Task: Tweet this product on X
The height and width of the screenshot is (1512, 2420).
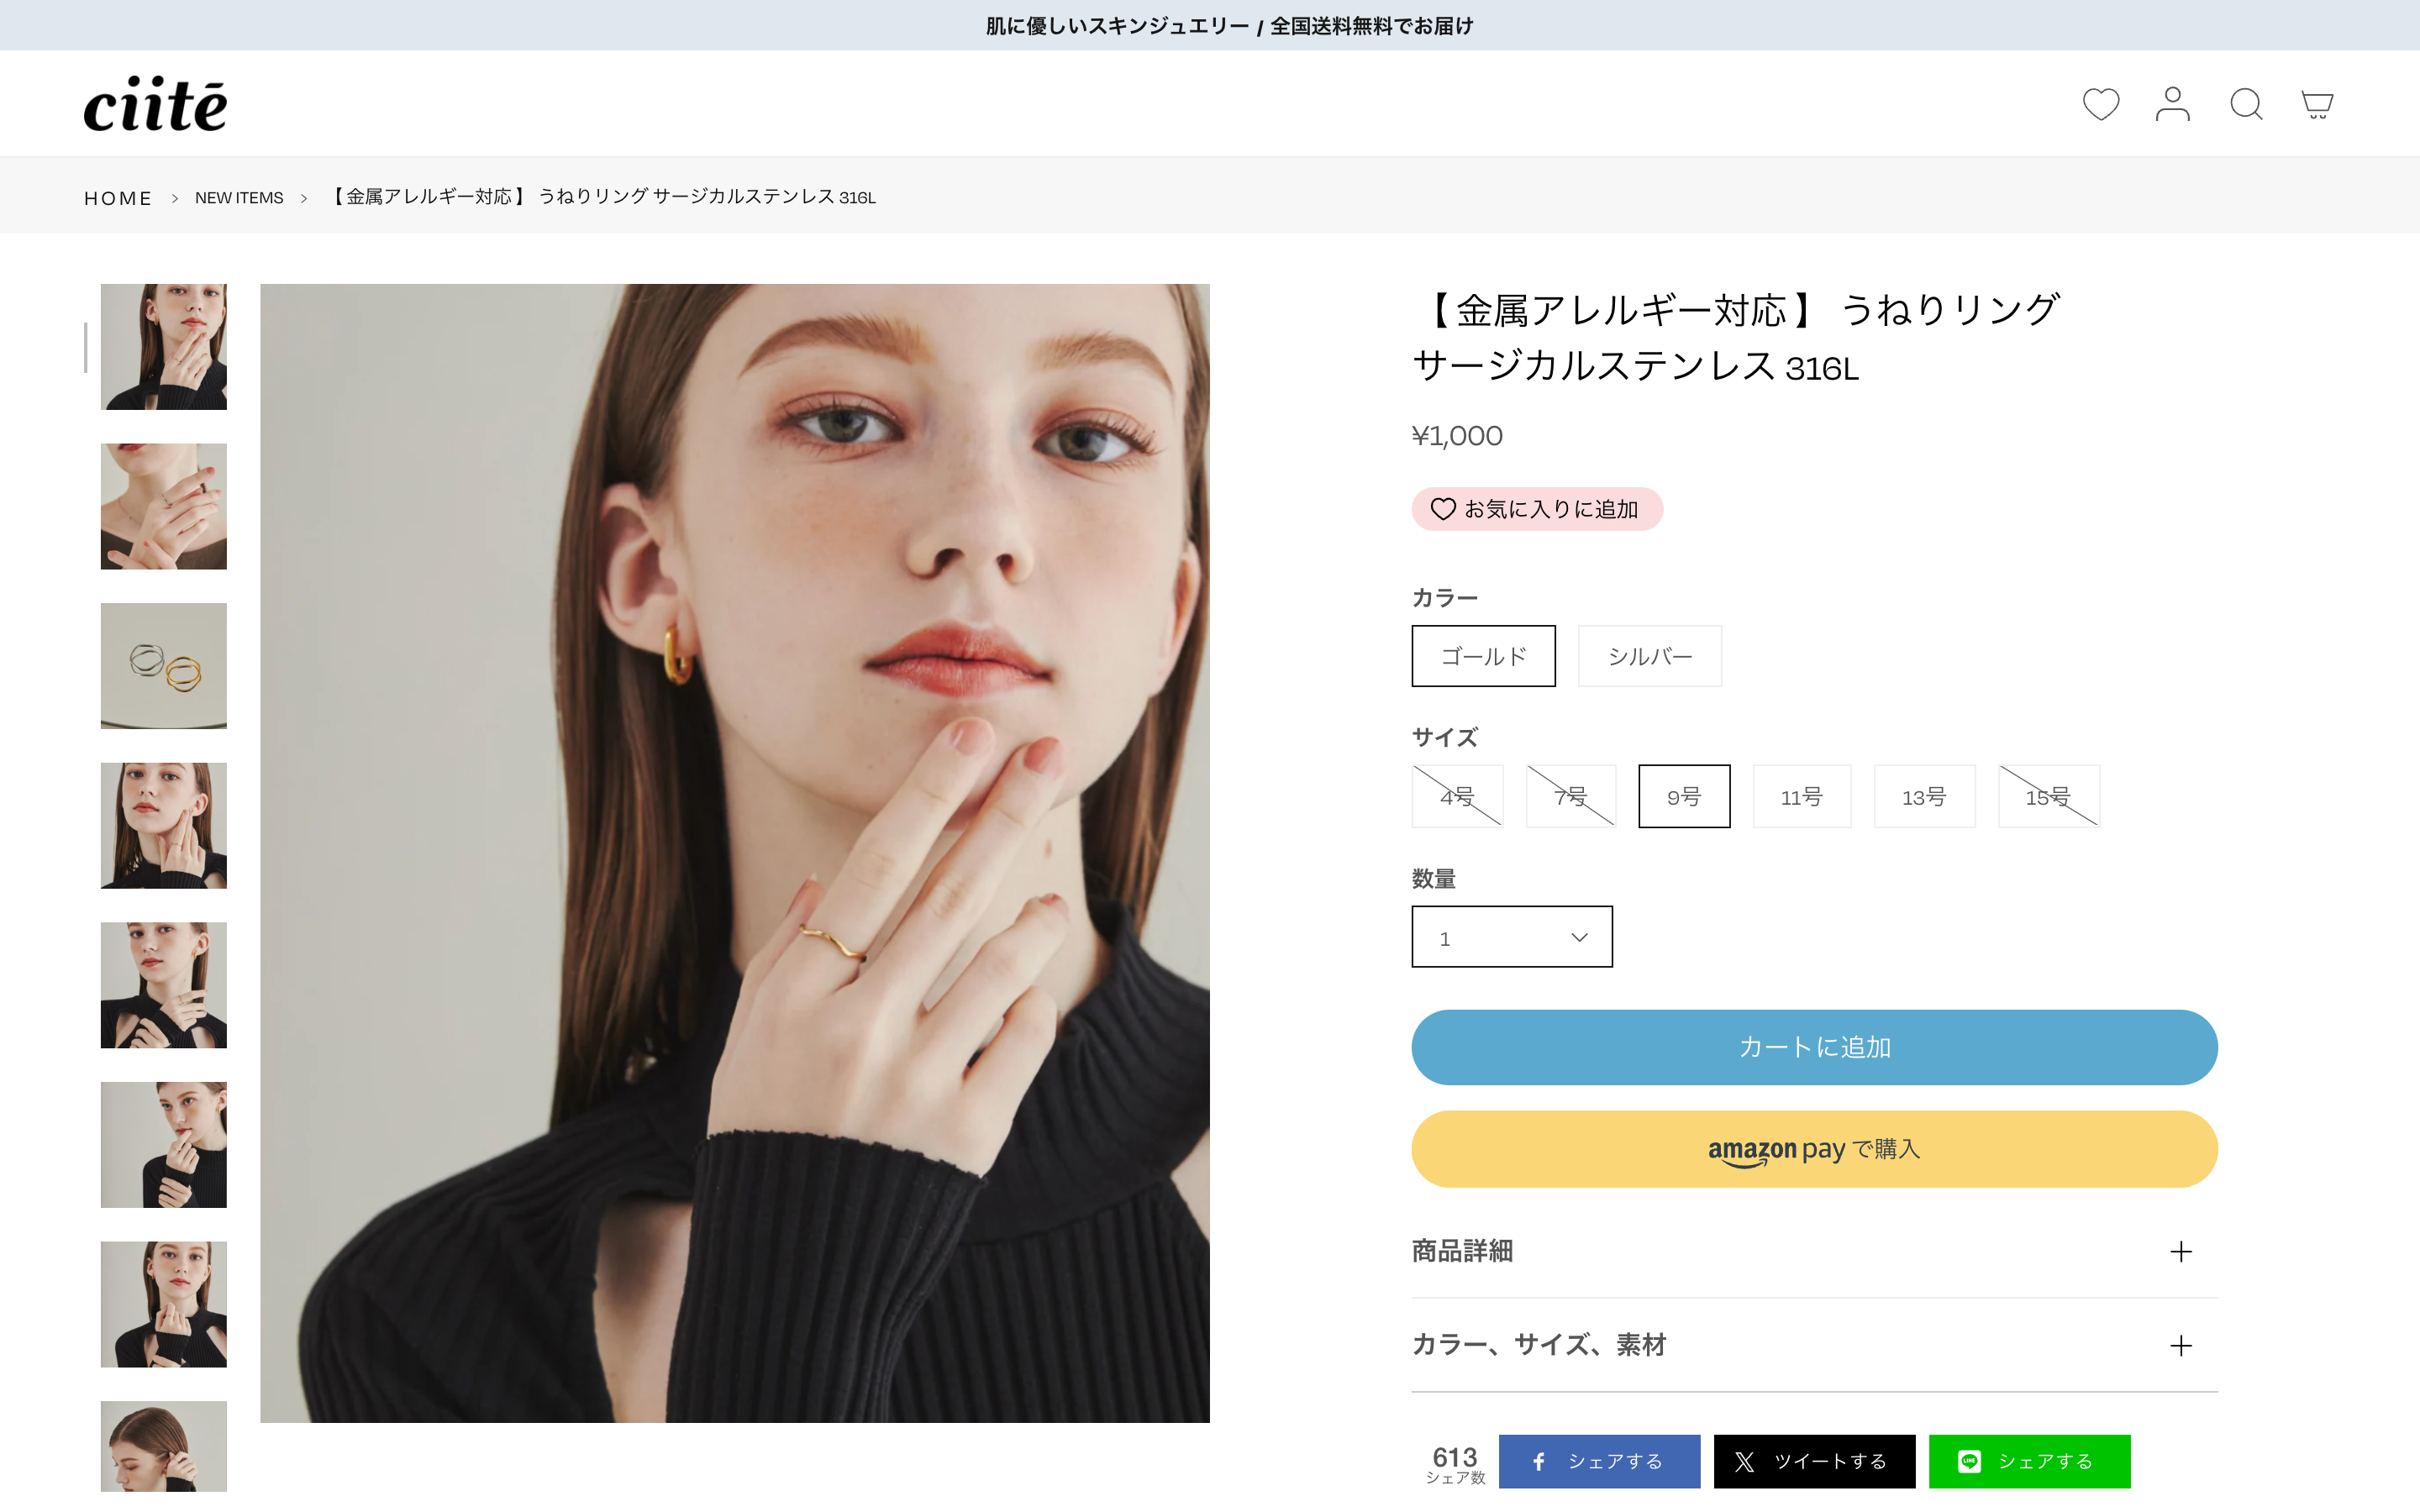Action: point(1813,1460)
